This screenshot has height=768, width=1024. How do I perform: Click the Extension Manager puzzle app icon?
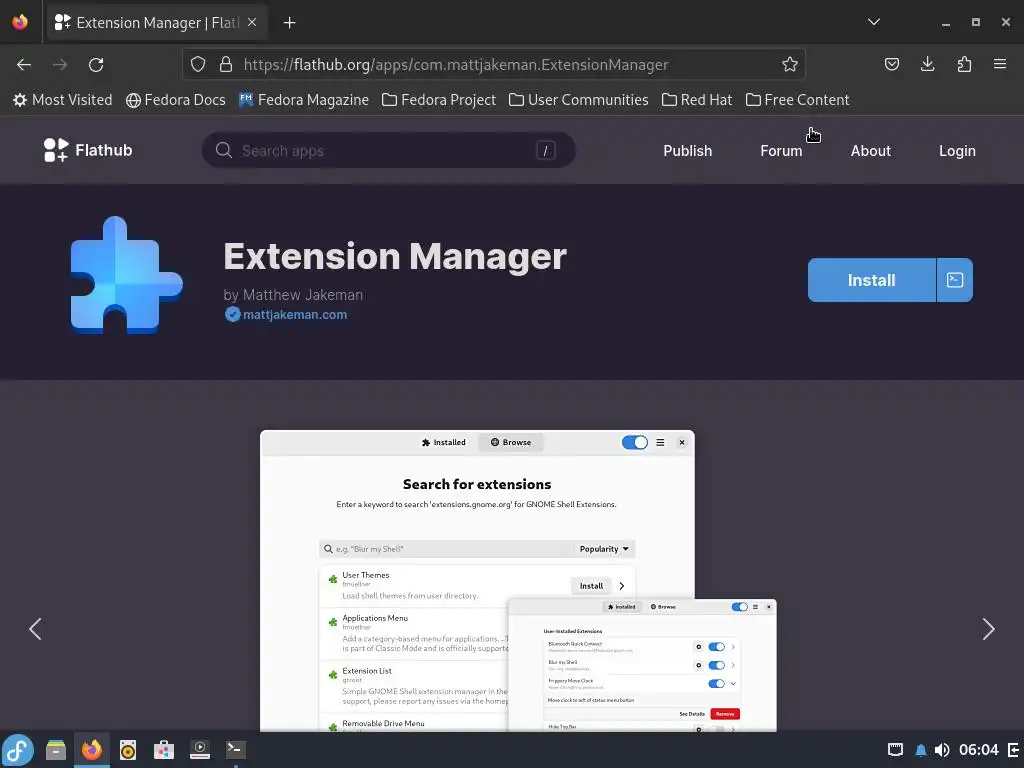[x=127, y=275]
